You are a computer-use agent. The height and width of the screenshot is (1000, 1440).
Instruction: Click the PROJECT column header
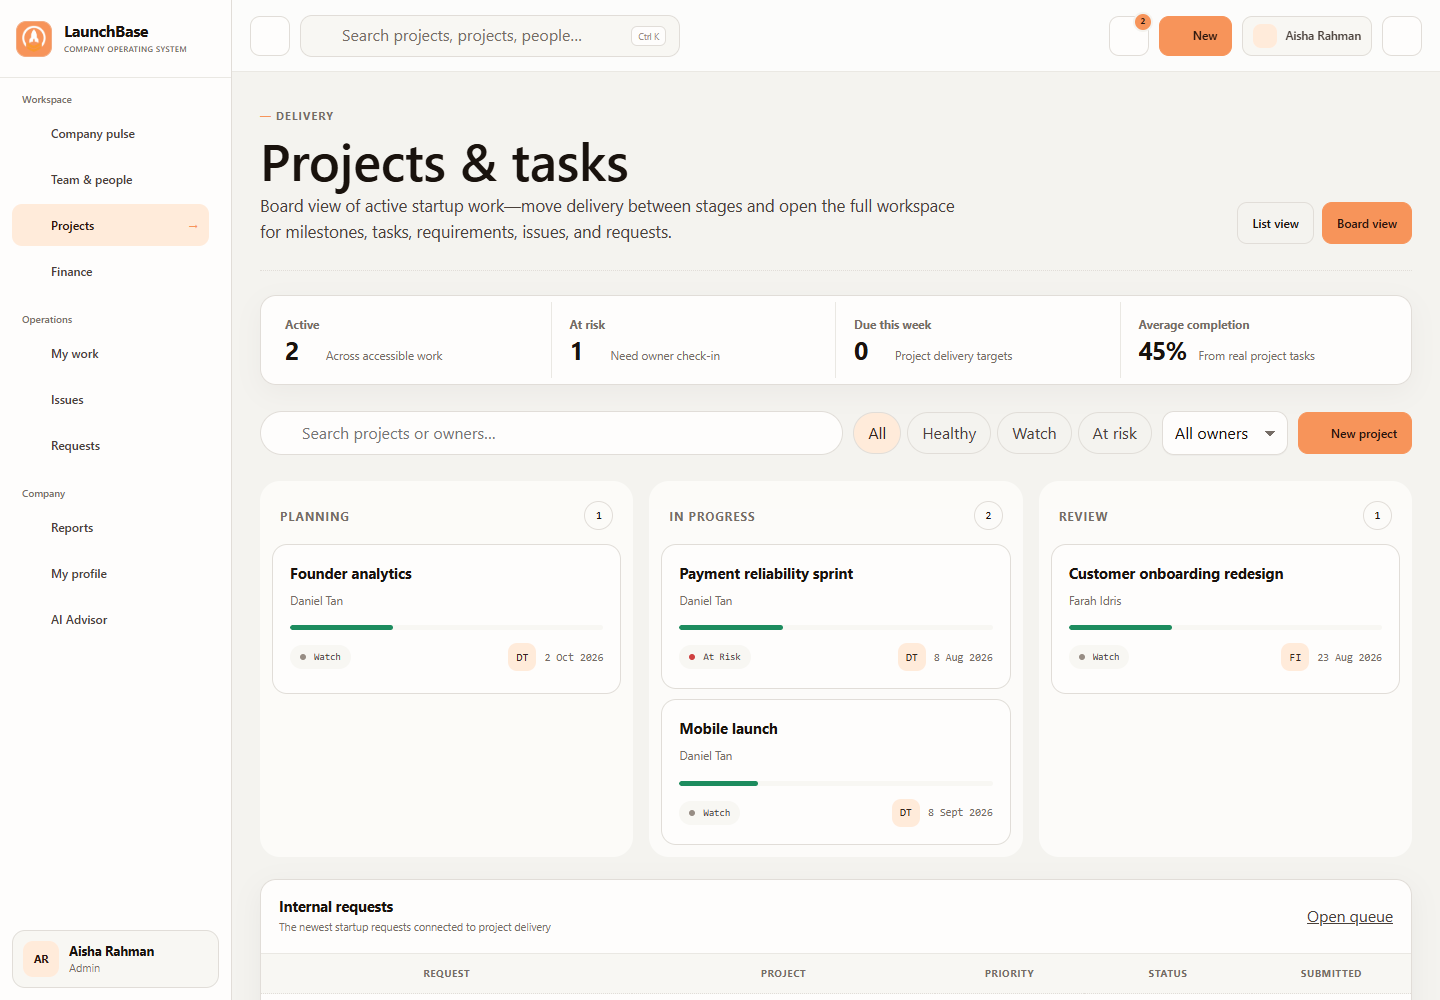click(783, 973)
